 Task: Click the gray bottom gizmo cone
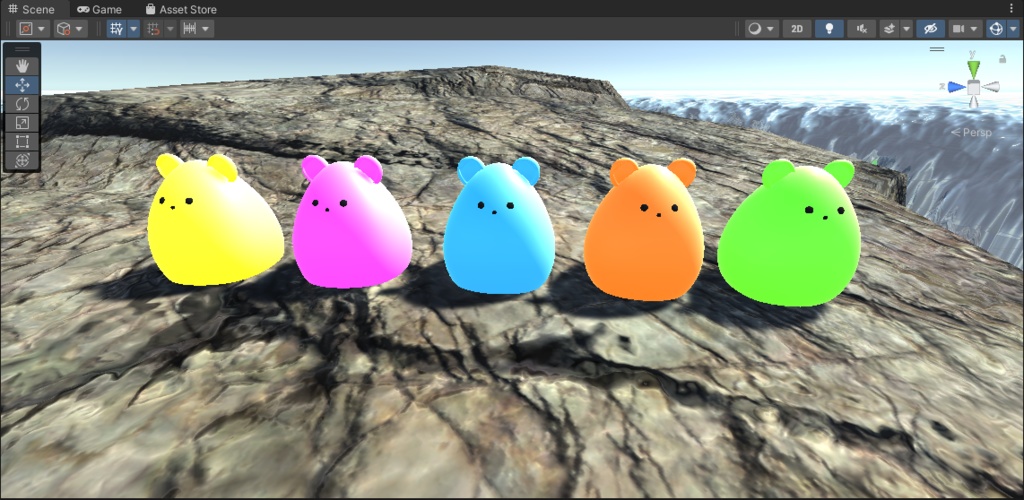pos(974,102)
